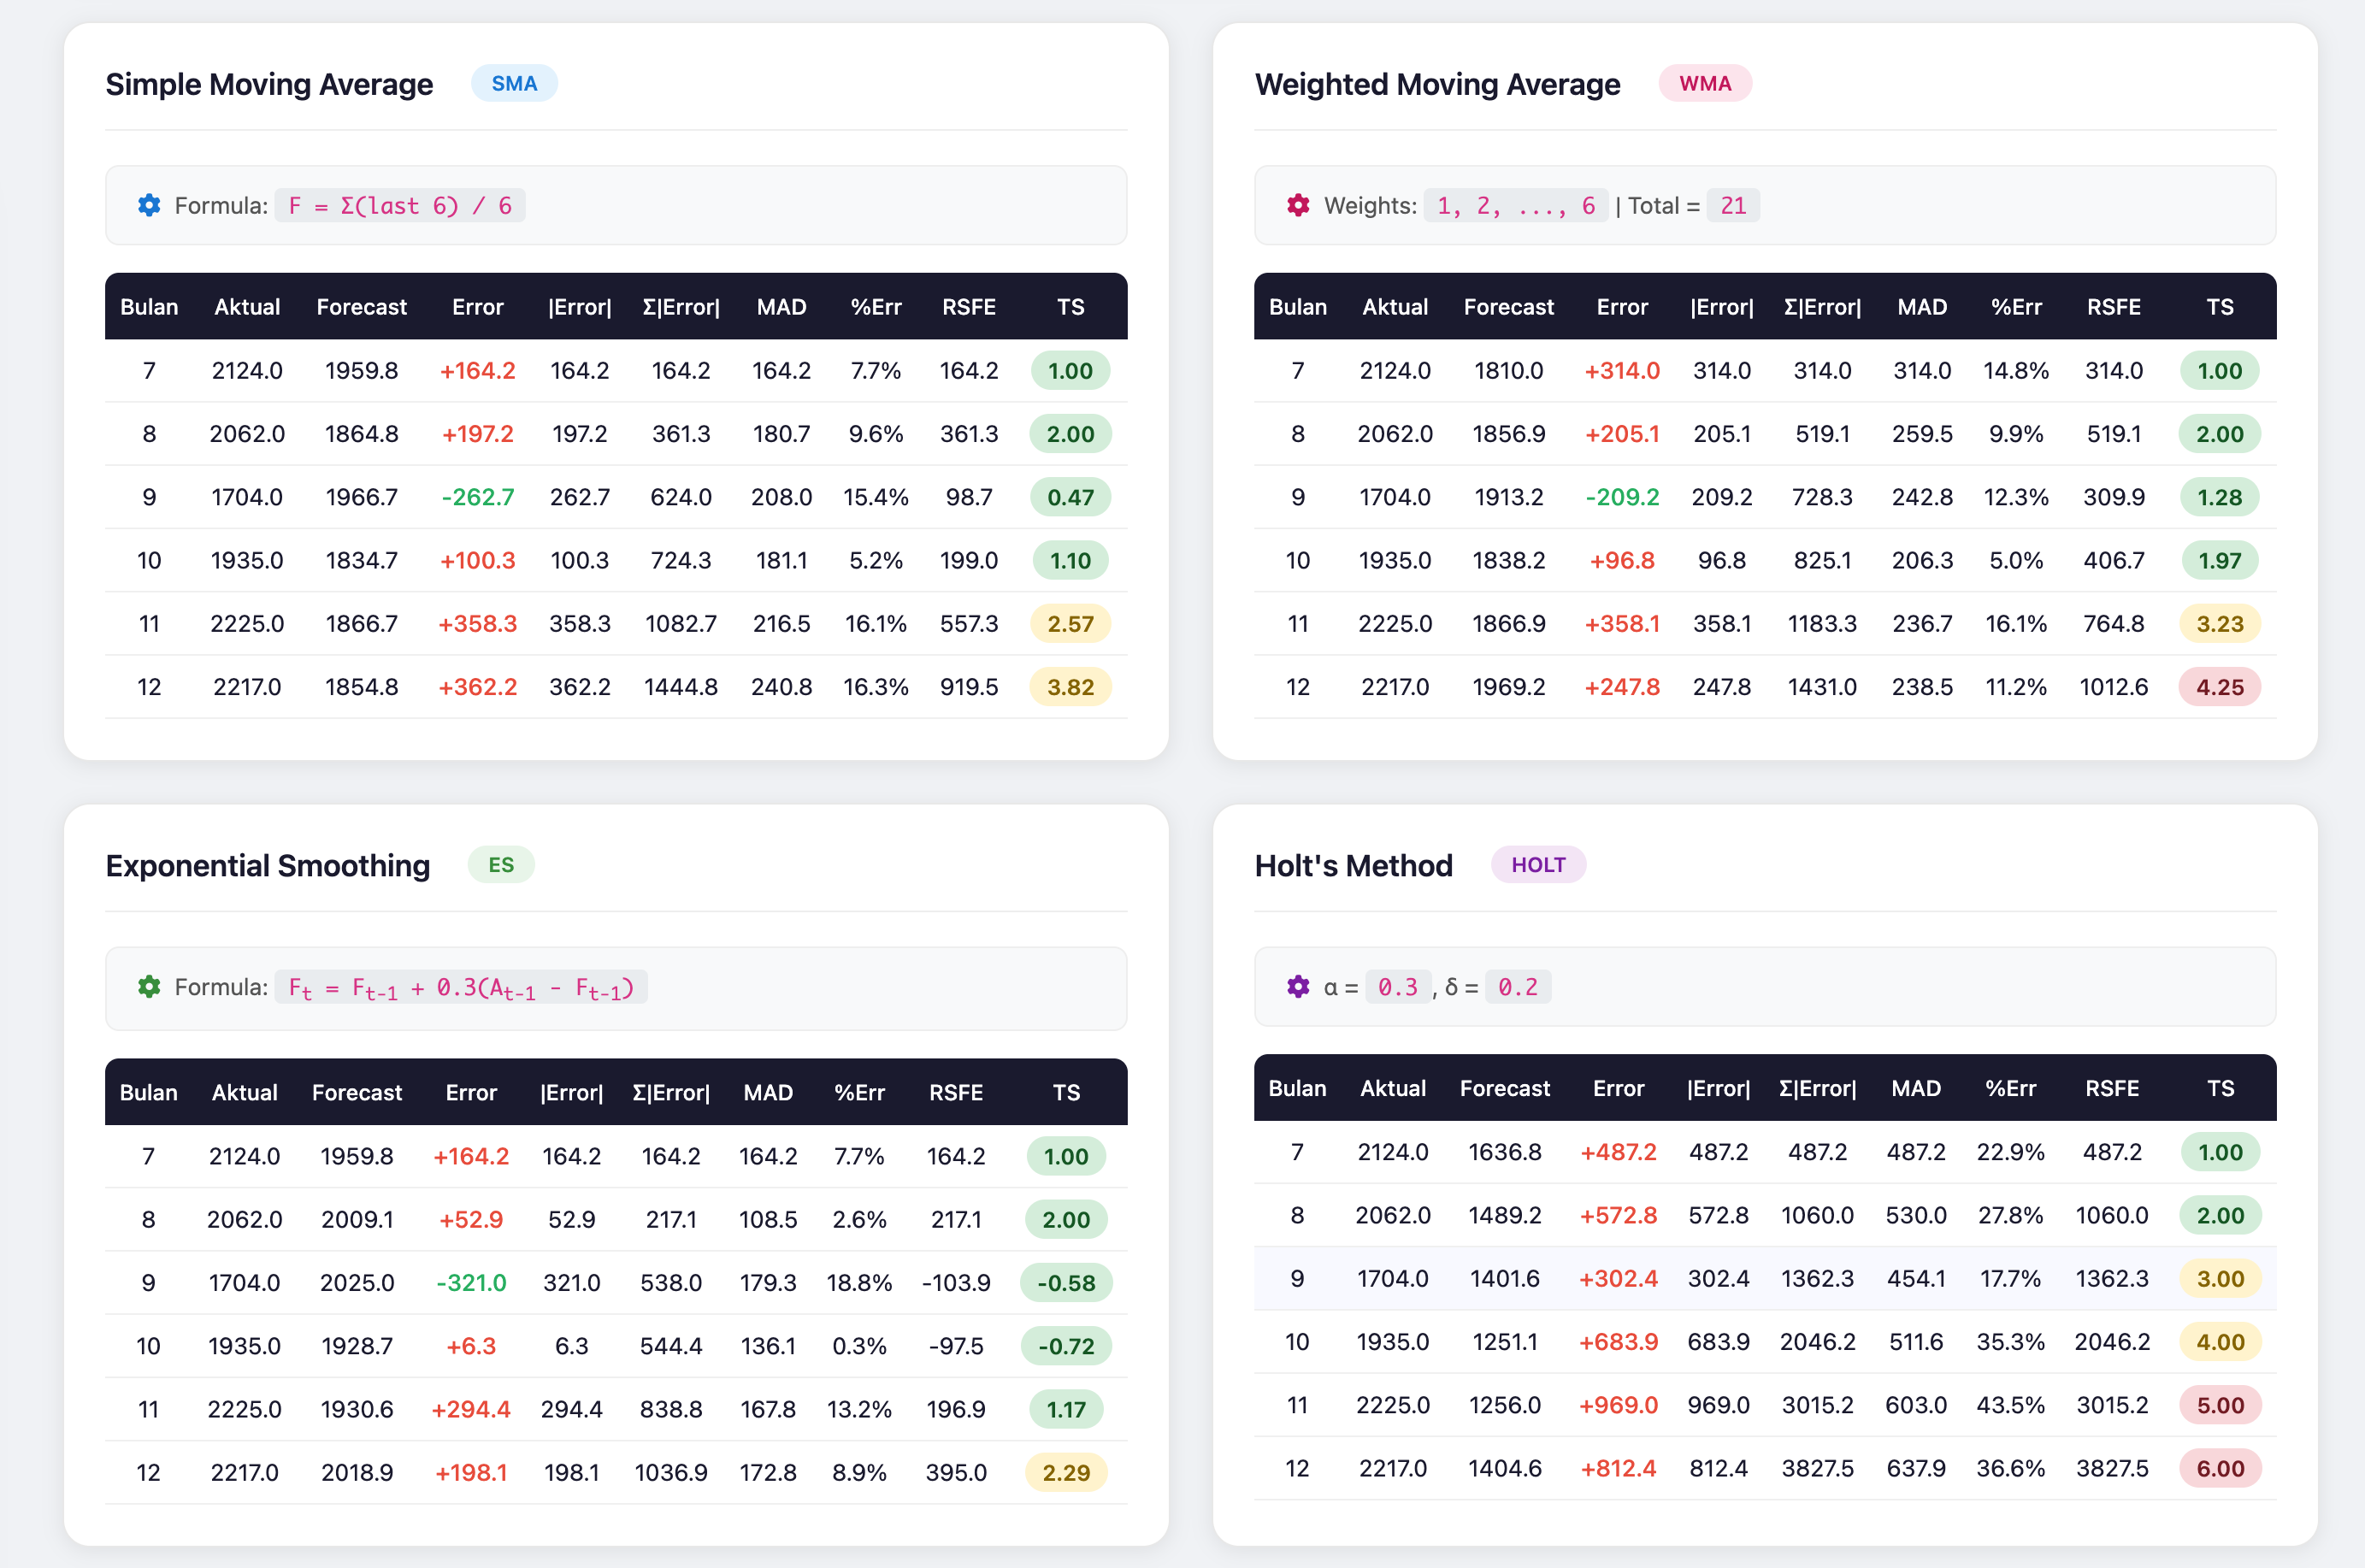Click the HOLT badge icon
The image size is (2365, 1568).
tap(1539, 864)
